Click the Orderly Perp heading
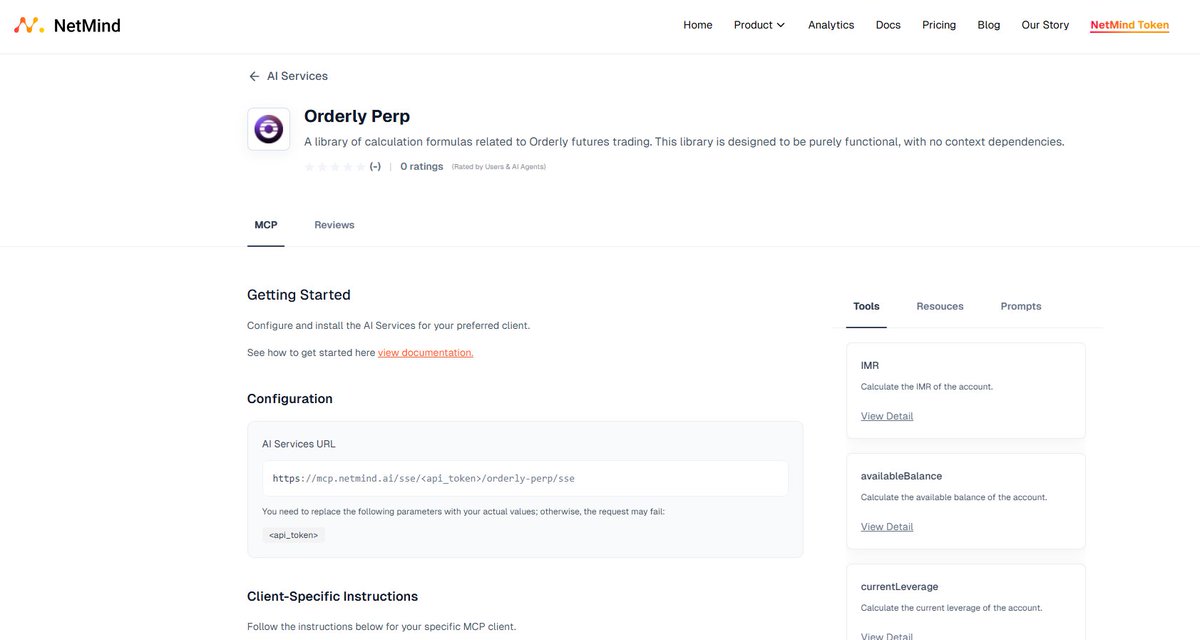The image size is (1200, 640). (357, 116)
